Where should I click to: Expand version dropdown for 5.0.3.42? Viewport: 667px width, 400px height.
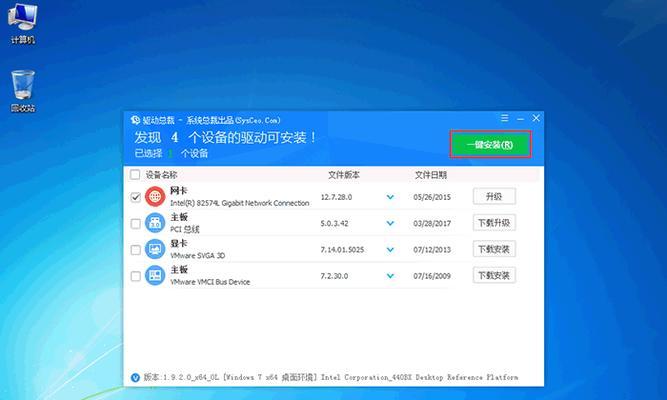390,223
